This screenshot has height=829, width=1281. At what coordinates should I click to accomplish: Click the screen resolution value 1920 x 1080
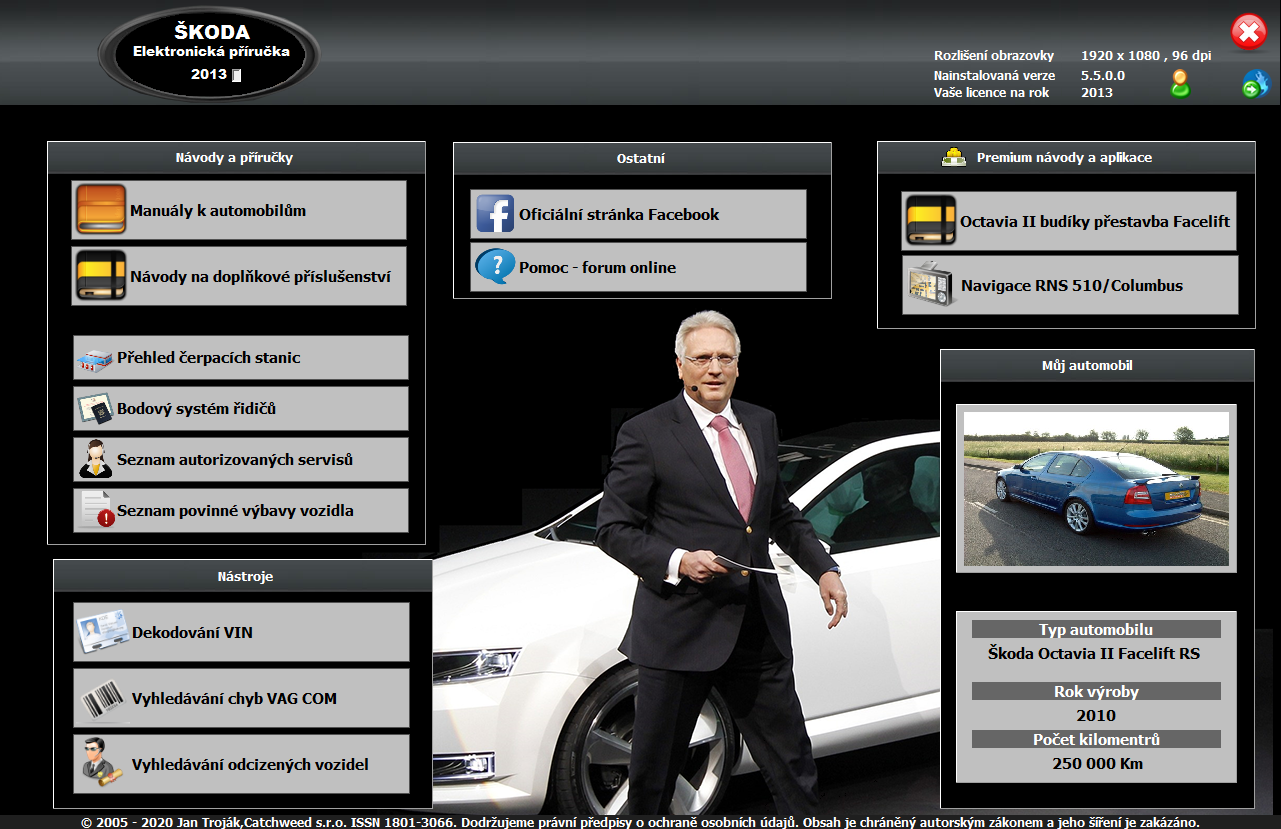pyautogui.click(x=1120, y=56)
